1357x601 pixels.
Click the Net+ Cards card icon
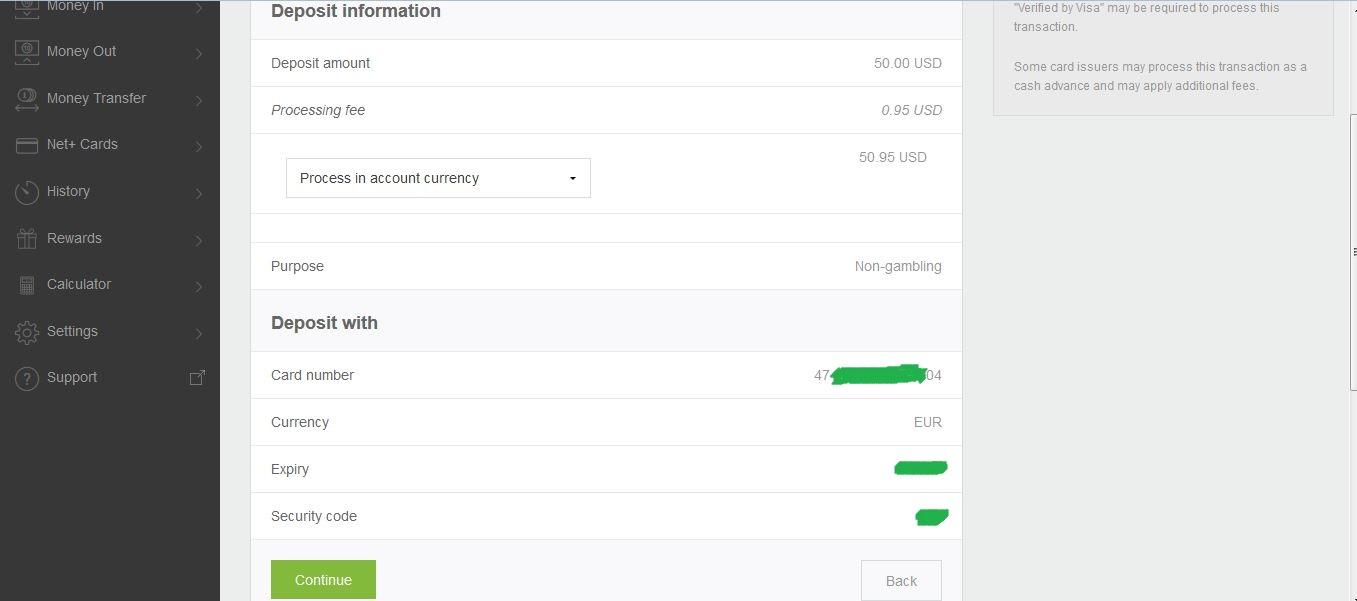pos(27,145)
